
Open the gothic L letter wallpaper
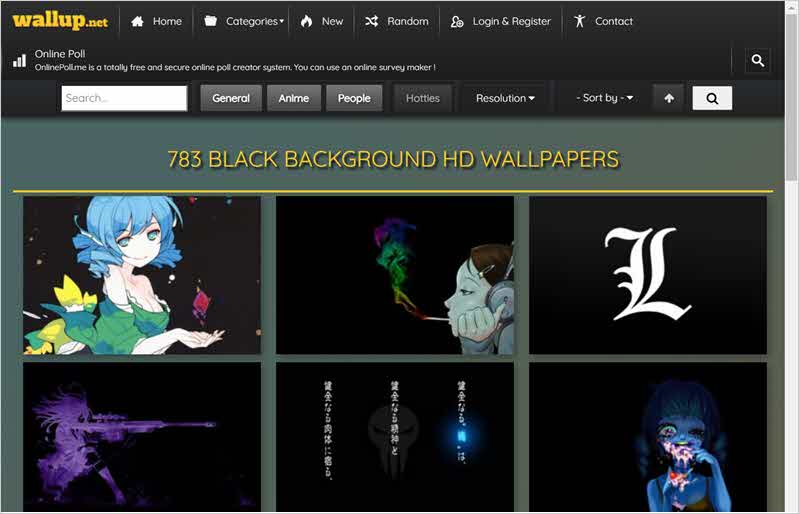pyautogui.click(x=648, y=275)
